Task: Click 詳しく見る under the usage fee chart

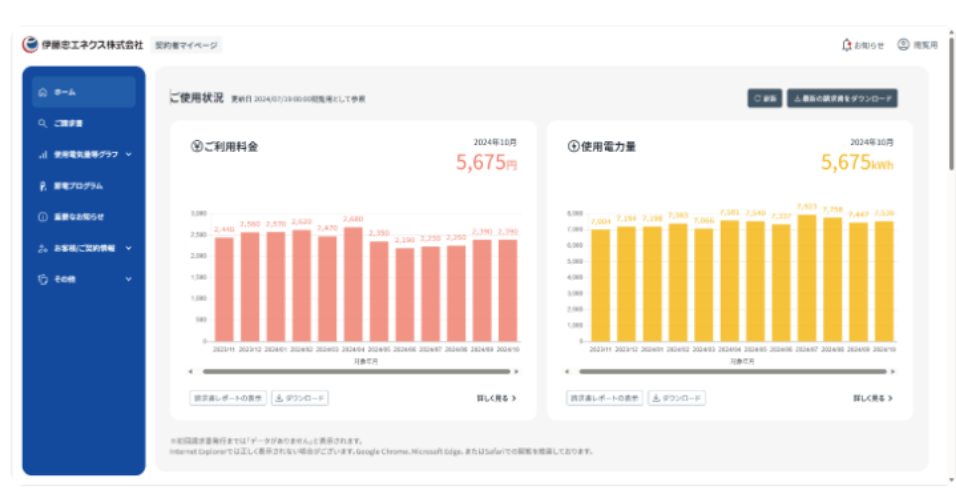Action: (496, 398)
